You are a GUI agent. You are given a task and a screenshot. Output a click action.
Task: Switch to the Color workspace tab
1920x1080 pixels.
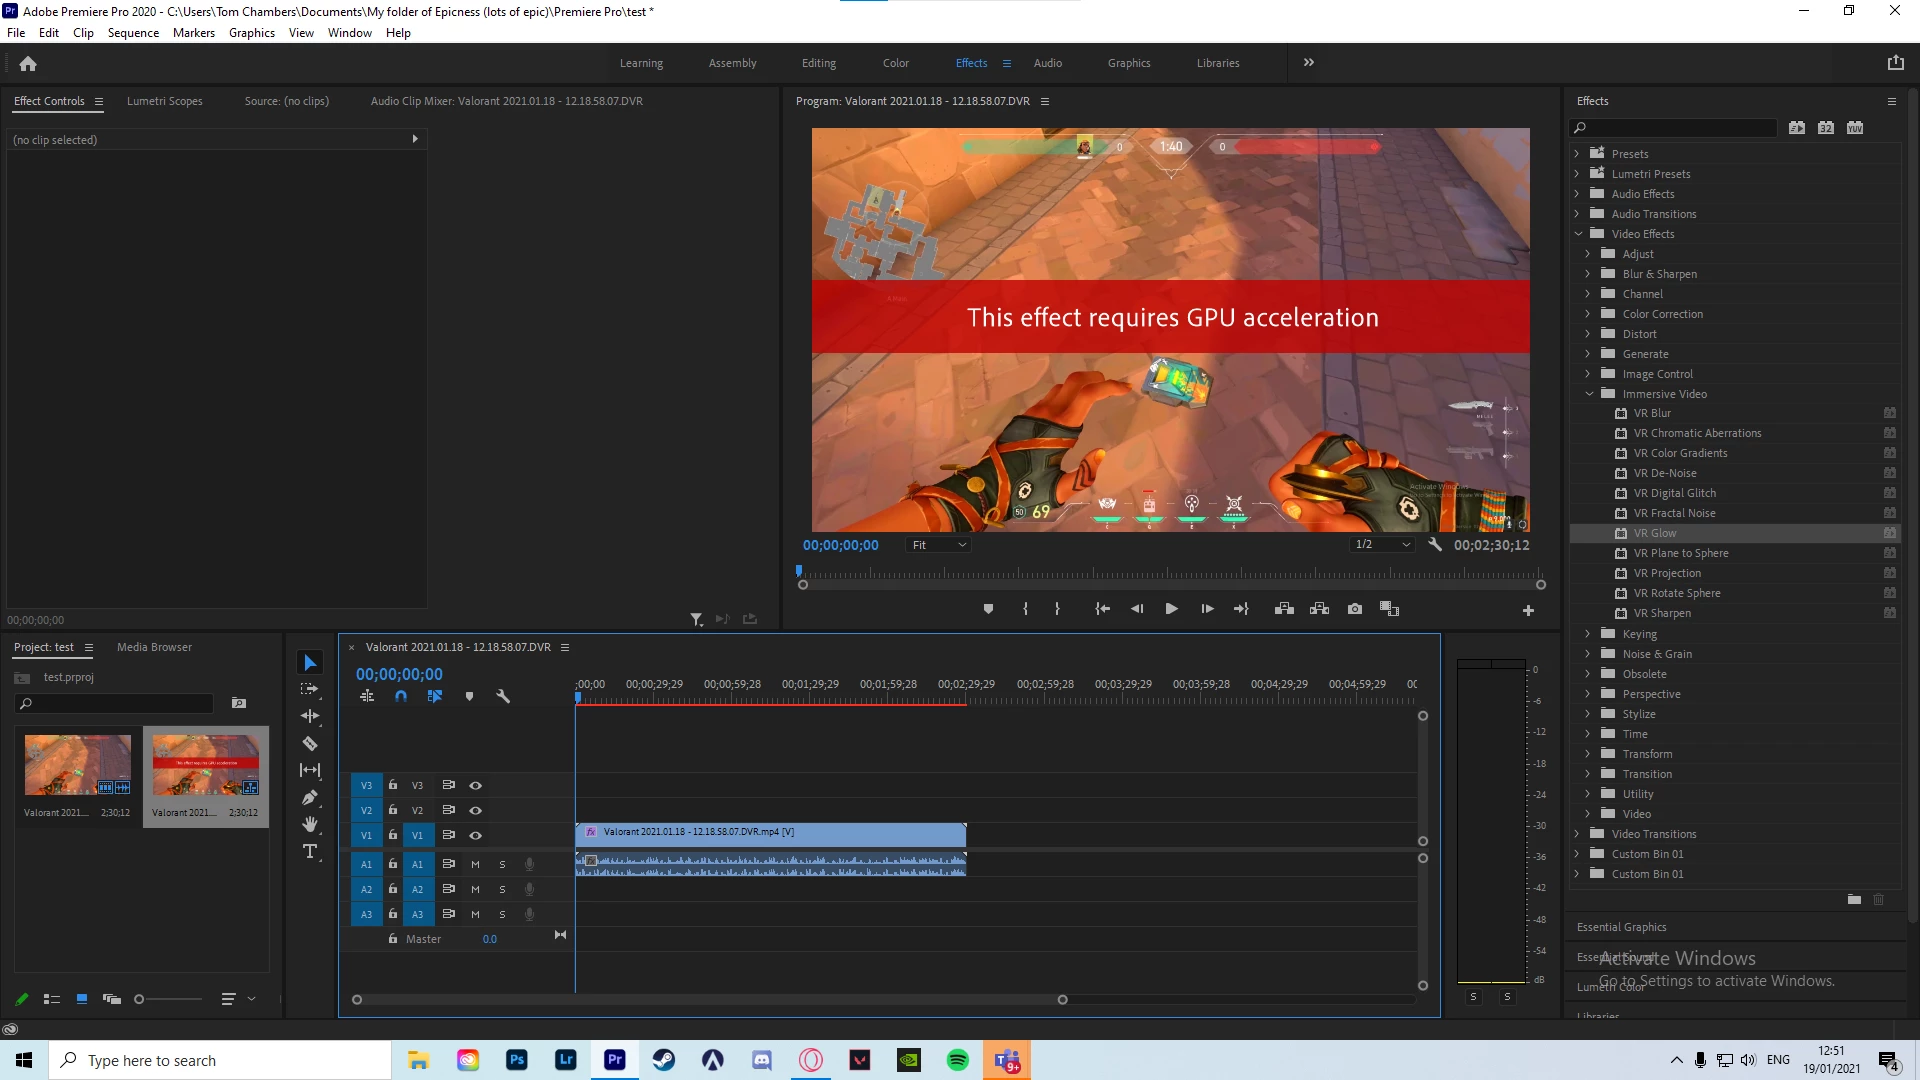(895, 63)
